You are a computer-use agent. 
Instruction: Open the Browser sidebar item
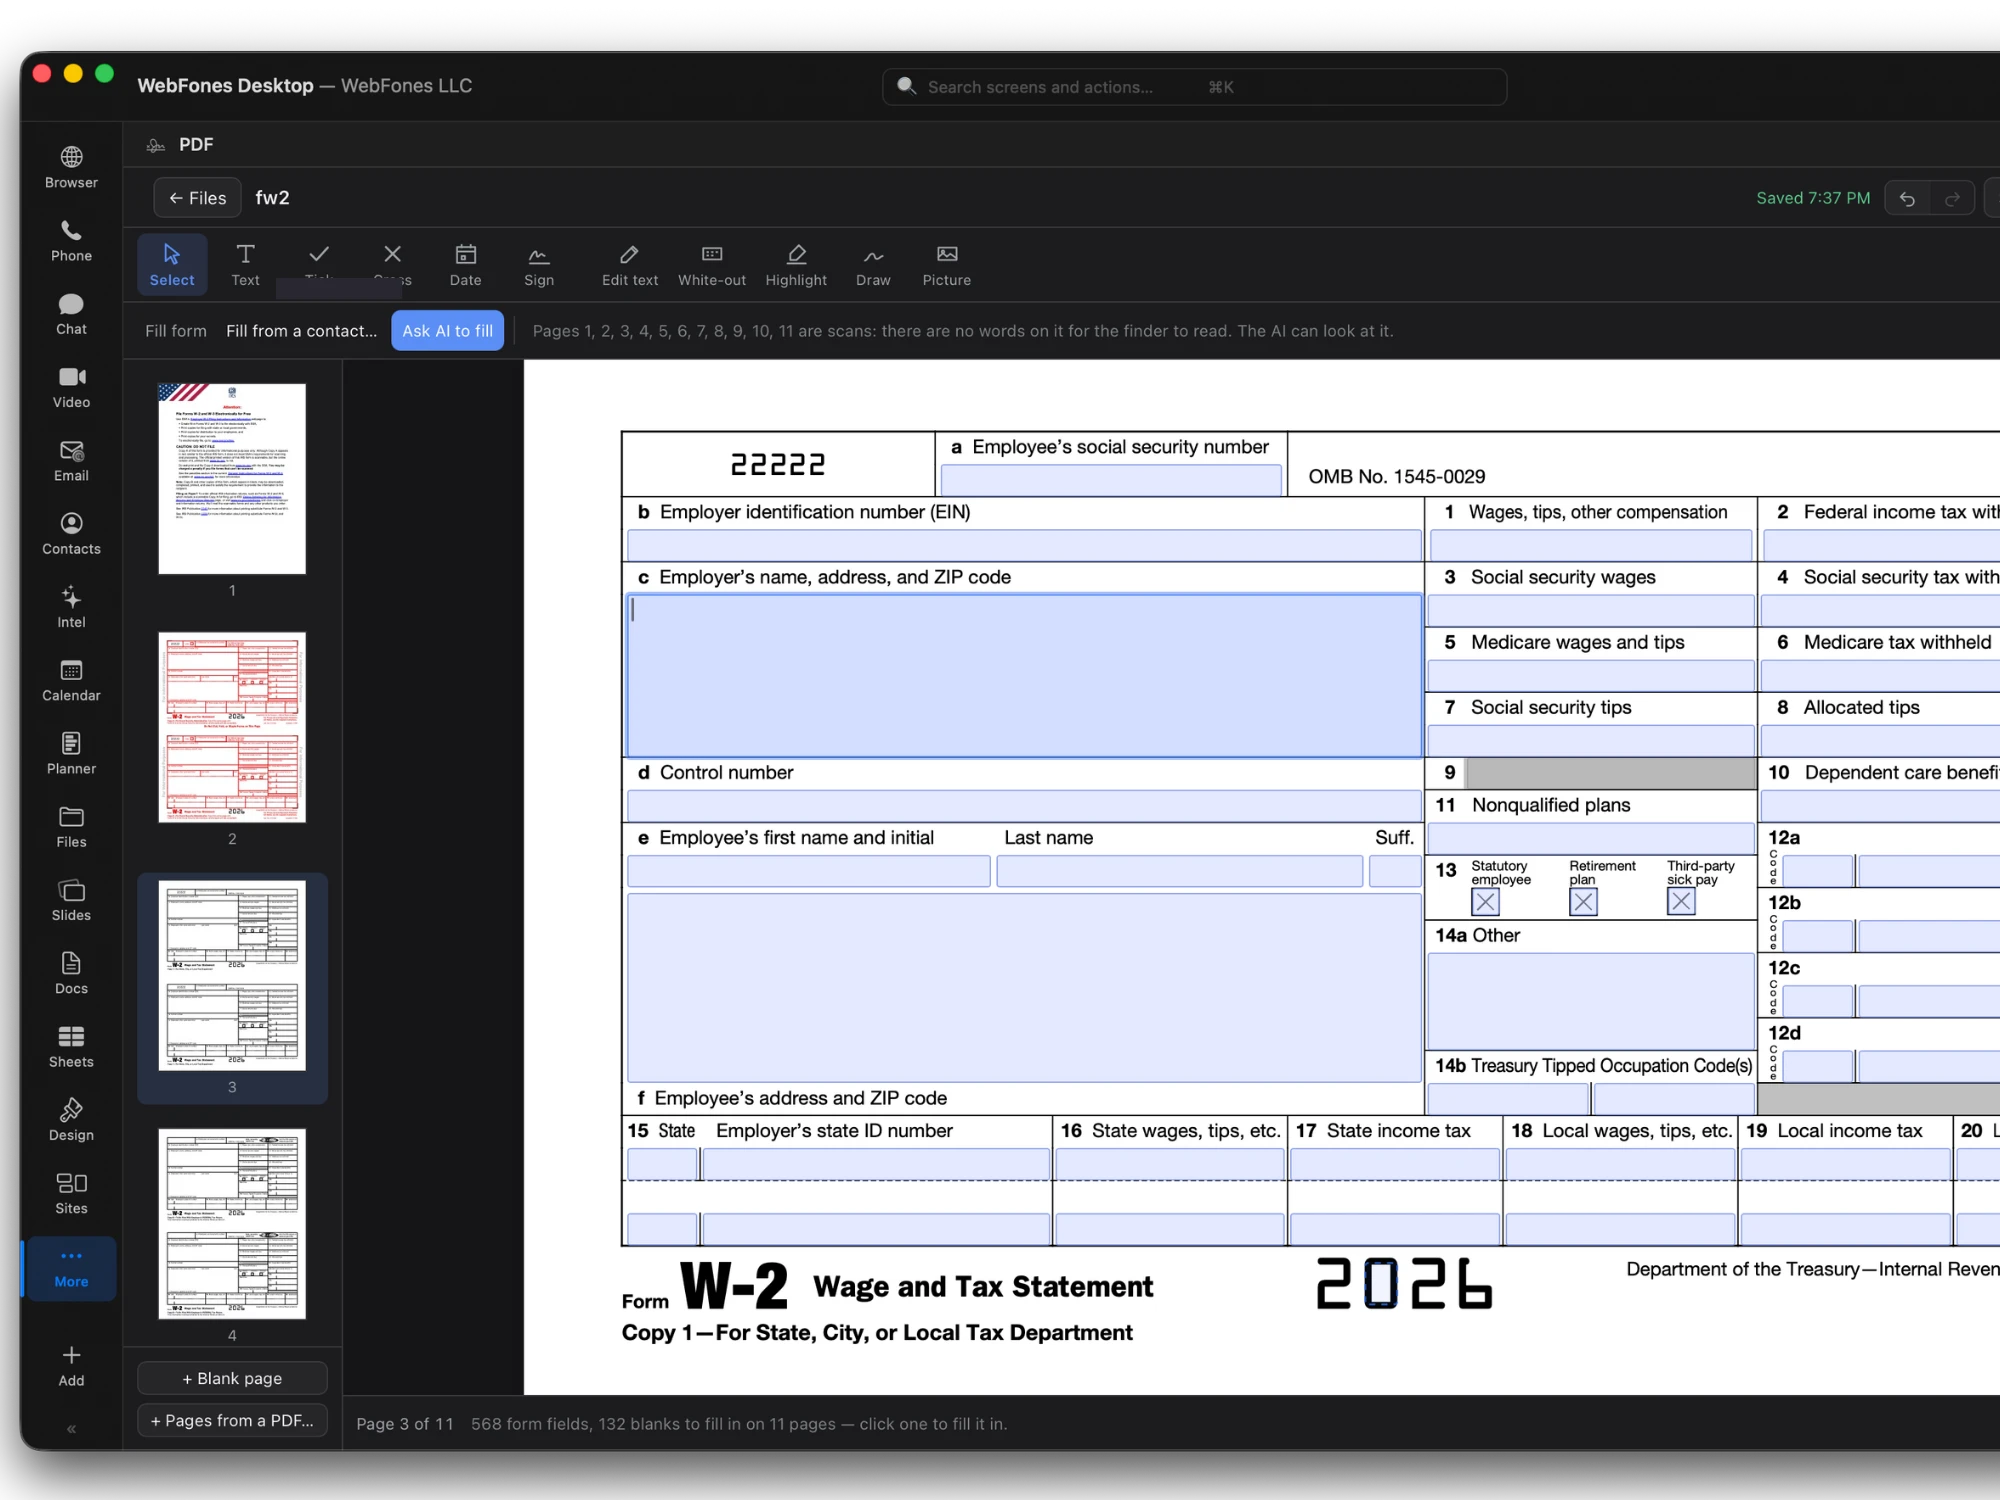[x=71, y=168]
